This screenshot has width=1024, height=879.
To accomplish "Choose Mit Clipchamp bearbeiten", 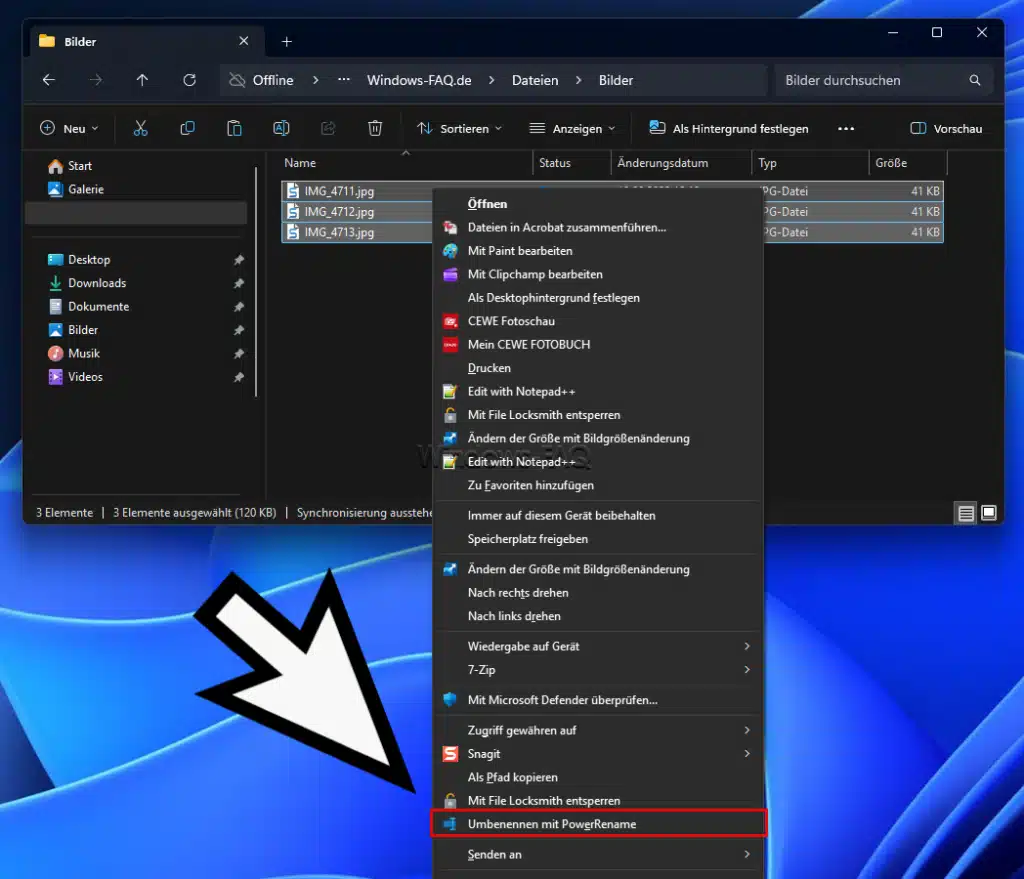I will [x=598, y=274].
